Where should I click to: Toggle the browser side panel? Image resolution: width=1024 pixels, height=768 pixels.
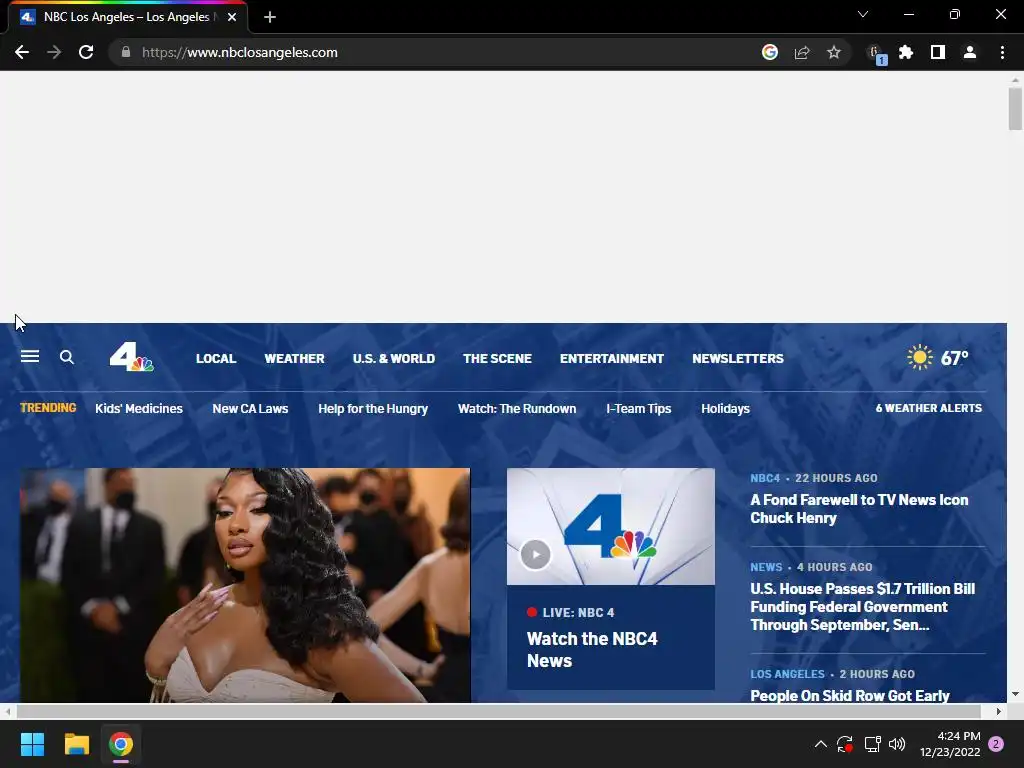[x=938, y=52]
